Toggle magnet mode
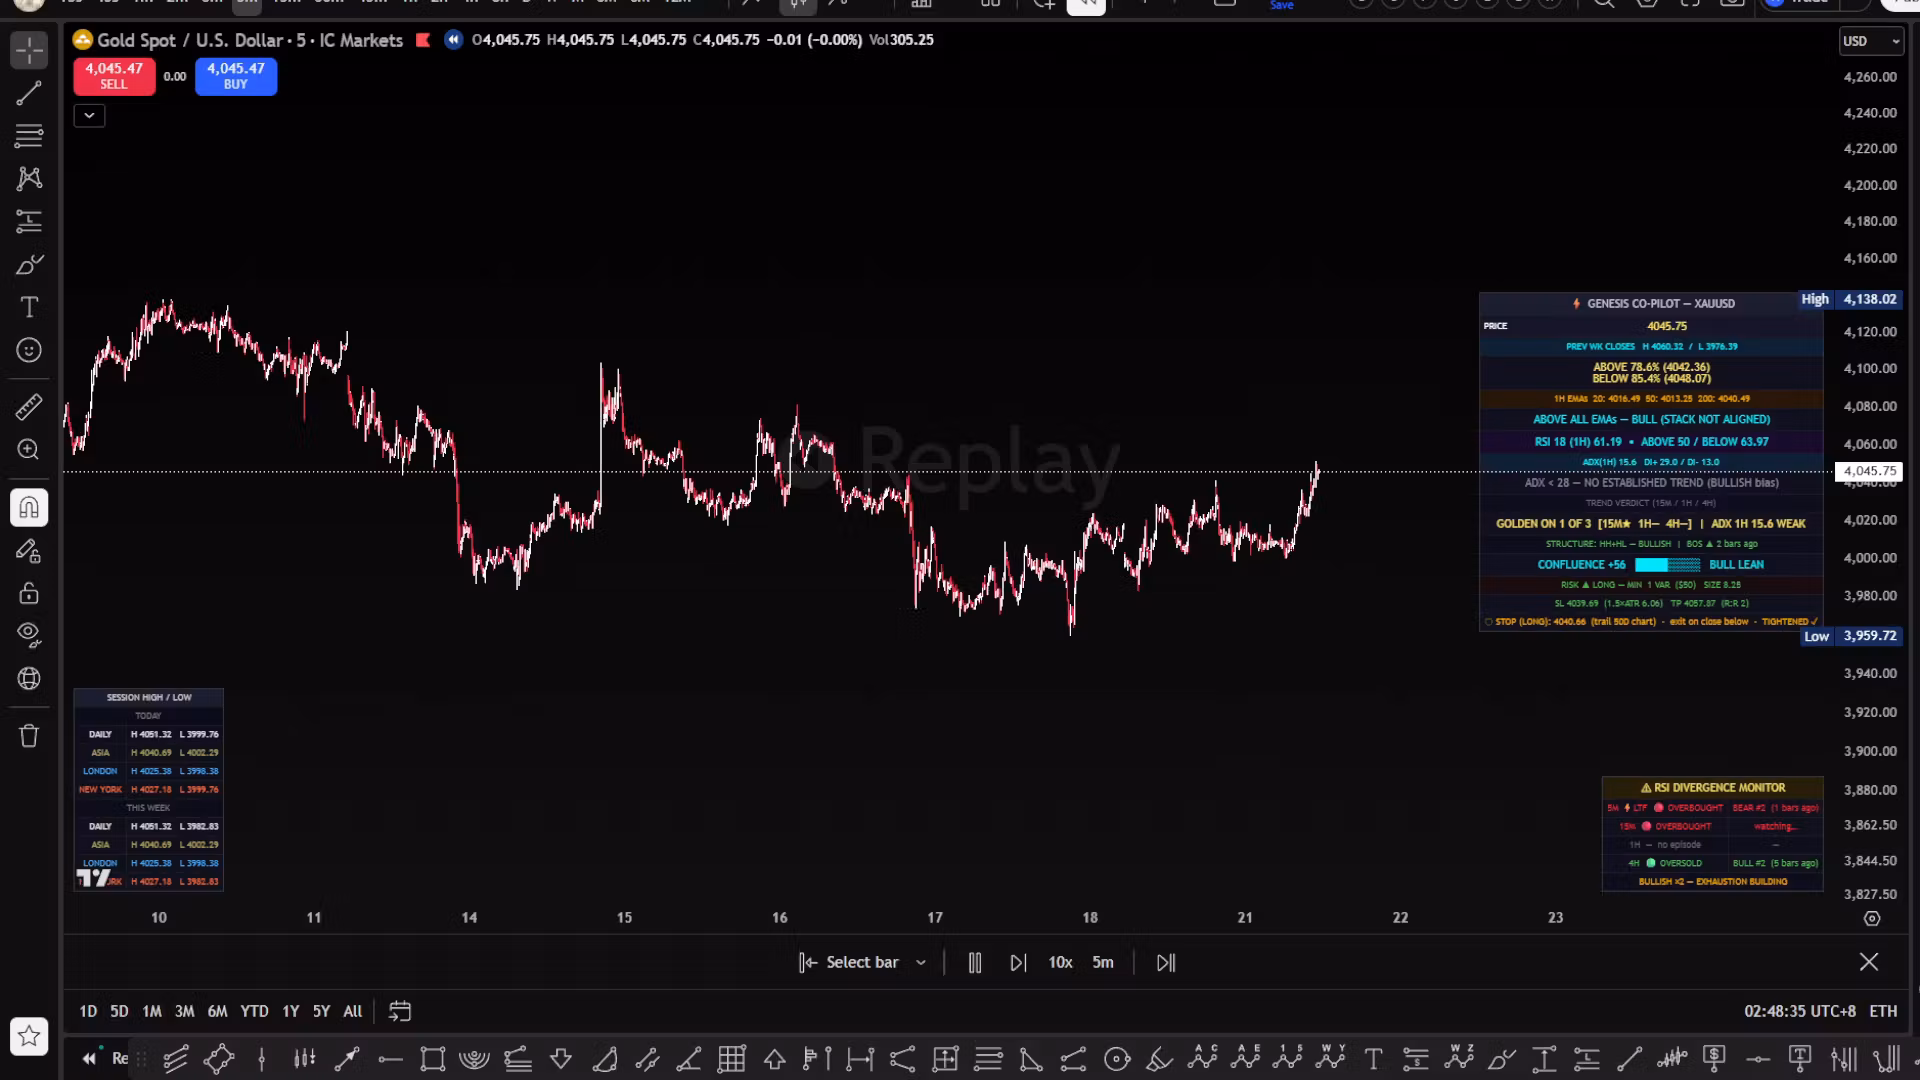 click(29, 507)
